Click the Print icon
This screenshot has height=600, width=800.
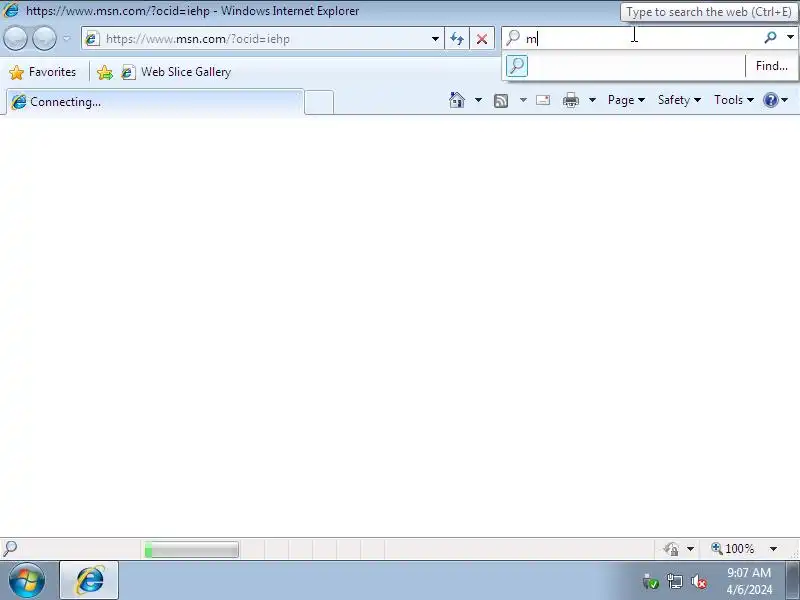tap(570, 100)
